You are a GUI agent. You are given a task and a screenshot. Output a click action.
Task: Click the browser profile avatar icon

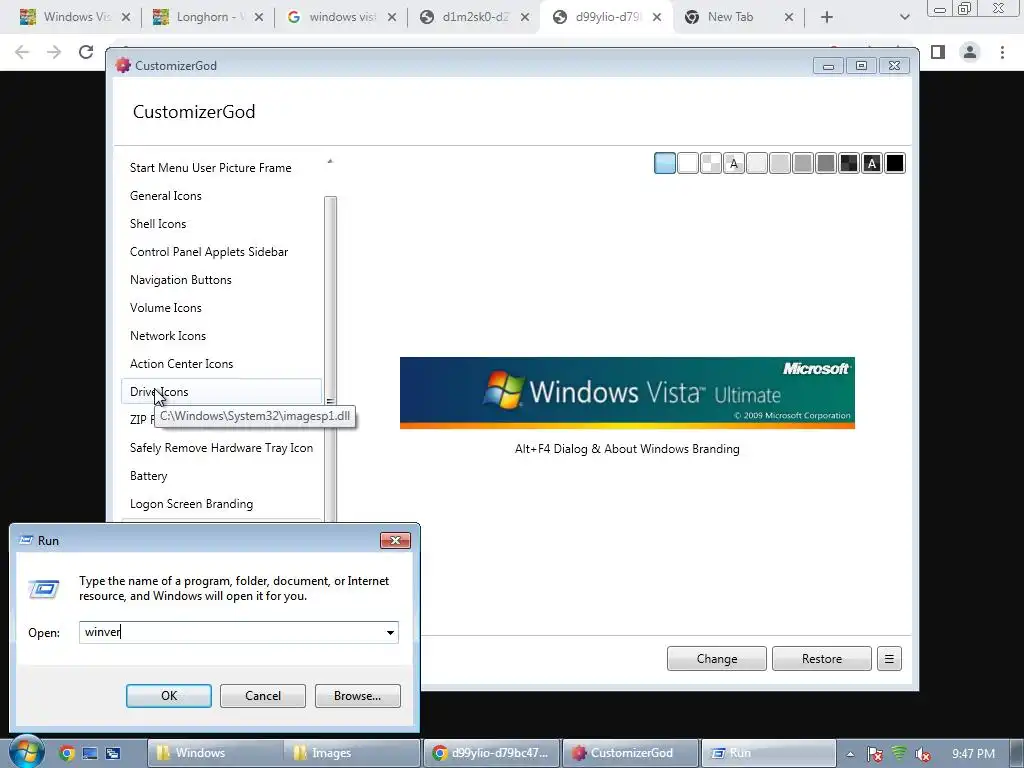tap(970, 52)
